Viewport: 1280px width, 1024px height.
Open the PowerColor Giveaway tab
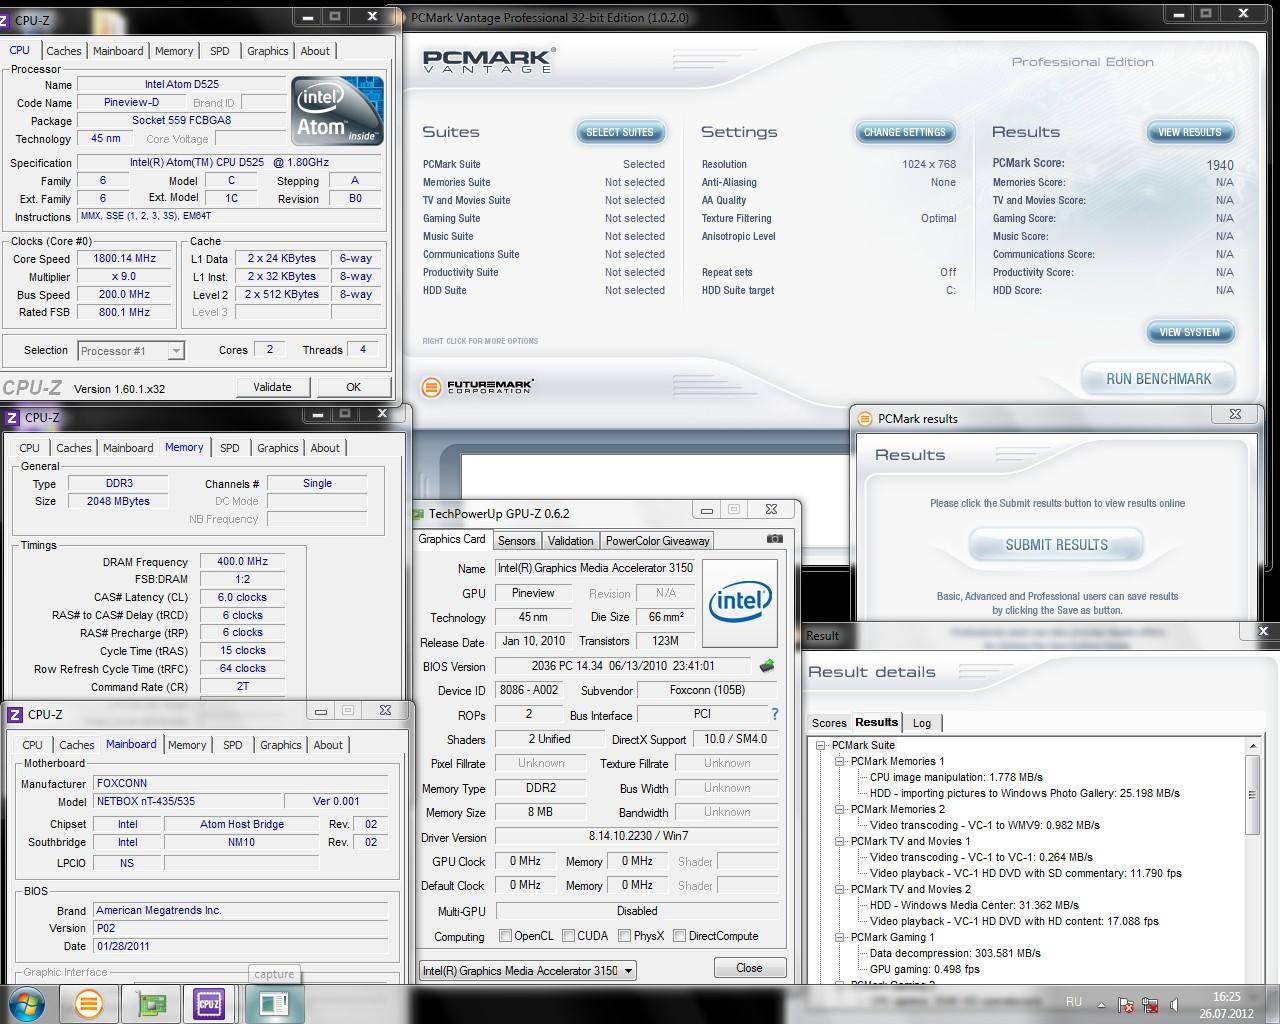pyautogui.click(x=658, y=541)
